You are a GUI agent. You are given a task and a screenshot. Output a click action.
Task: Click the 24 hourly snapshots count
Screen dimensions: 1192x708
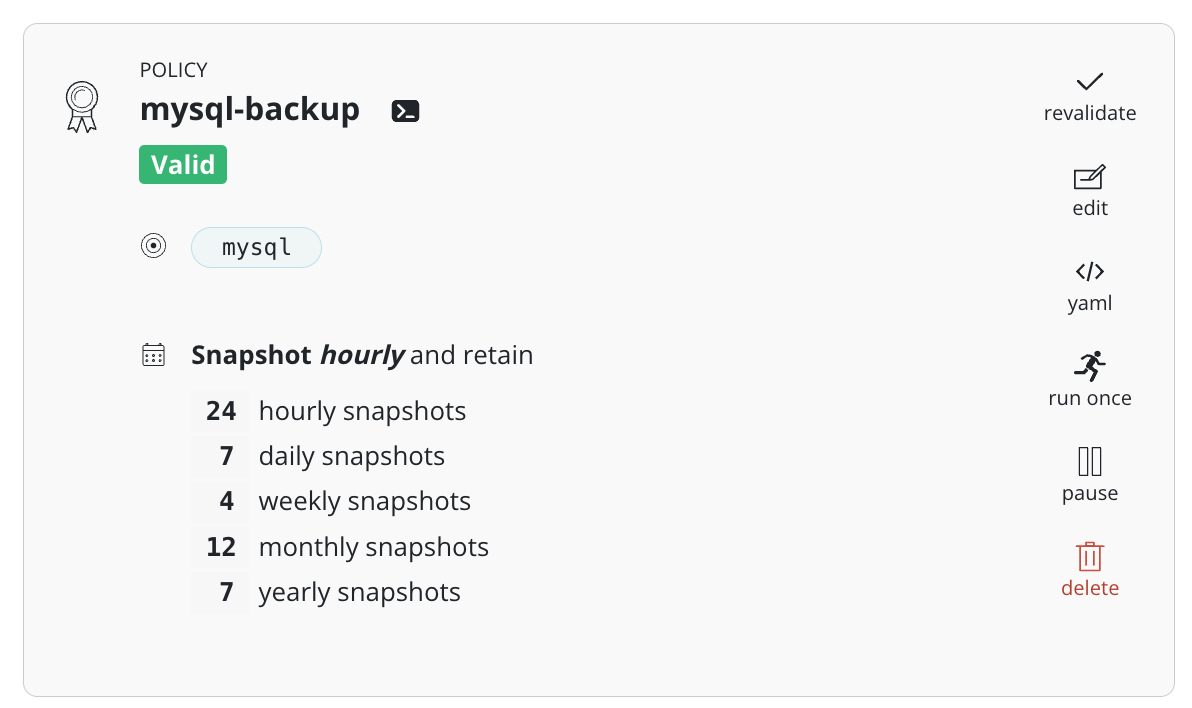[x=221, y=411]
